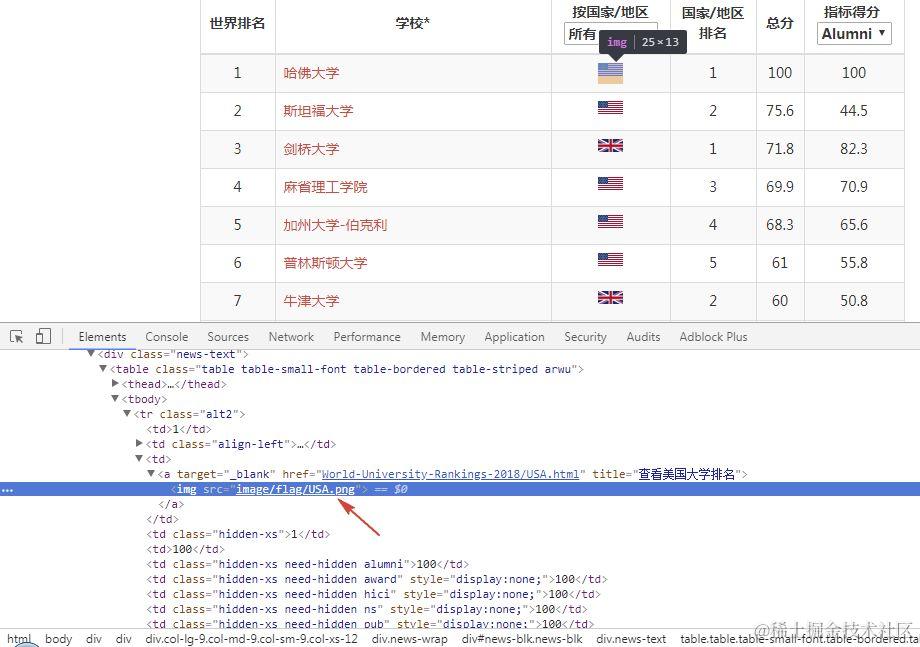Open the Network tab
The image size is (920, 647).
291,337
